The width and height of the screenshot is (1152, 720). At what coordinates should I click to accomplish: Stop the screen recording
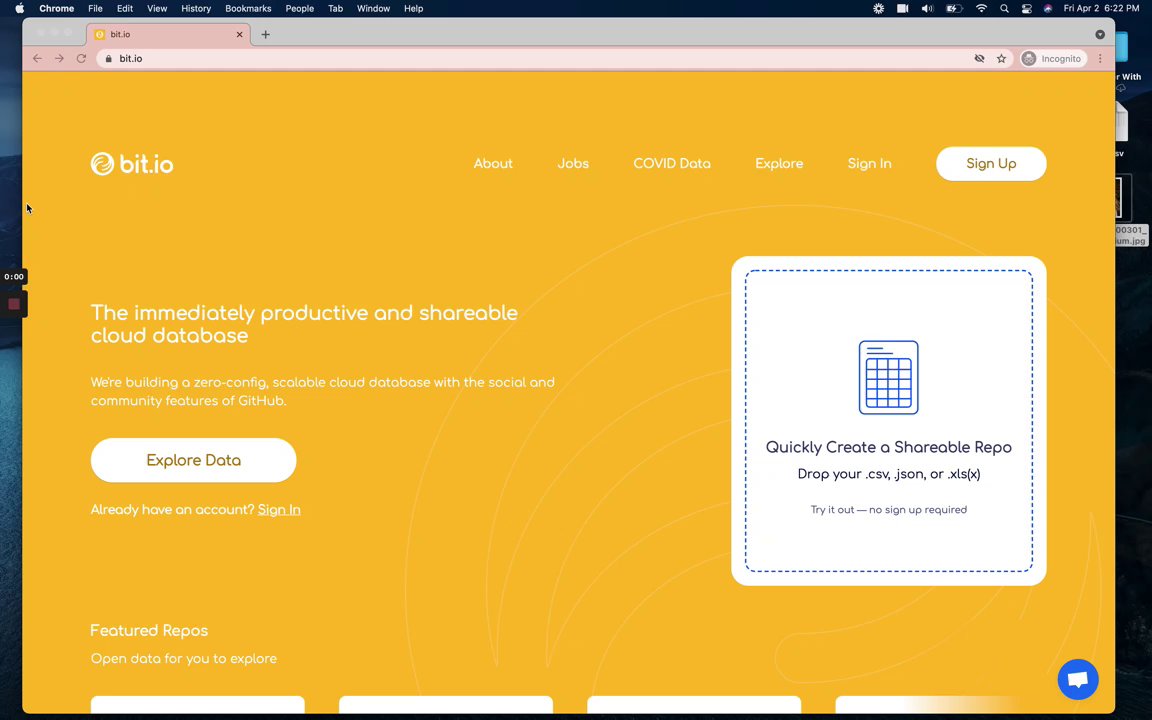click(x=13, y=303)
